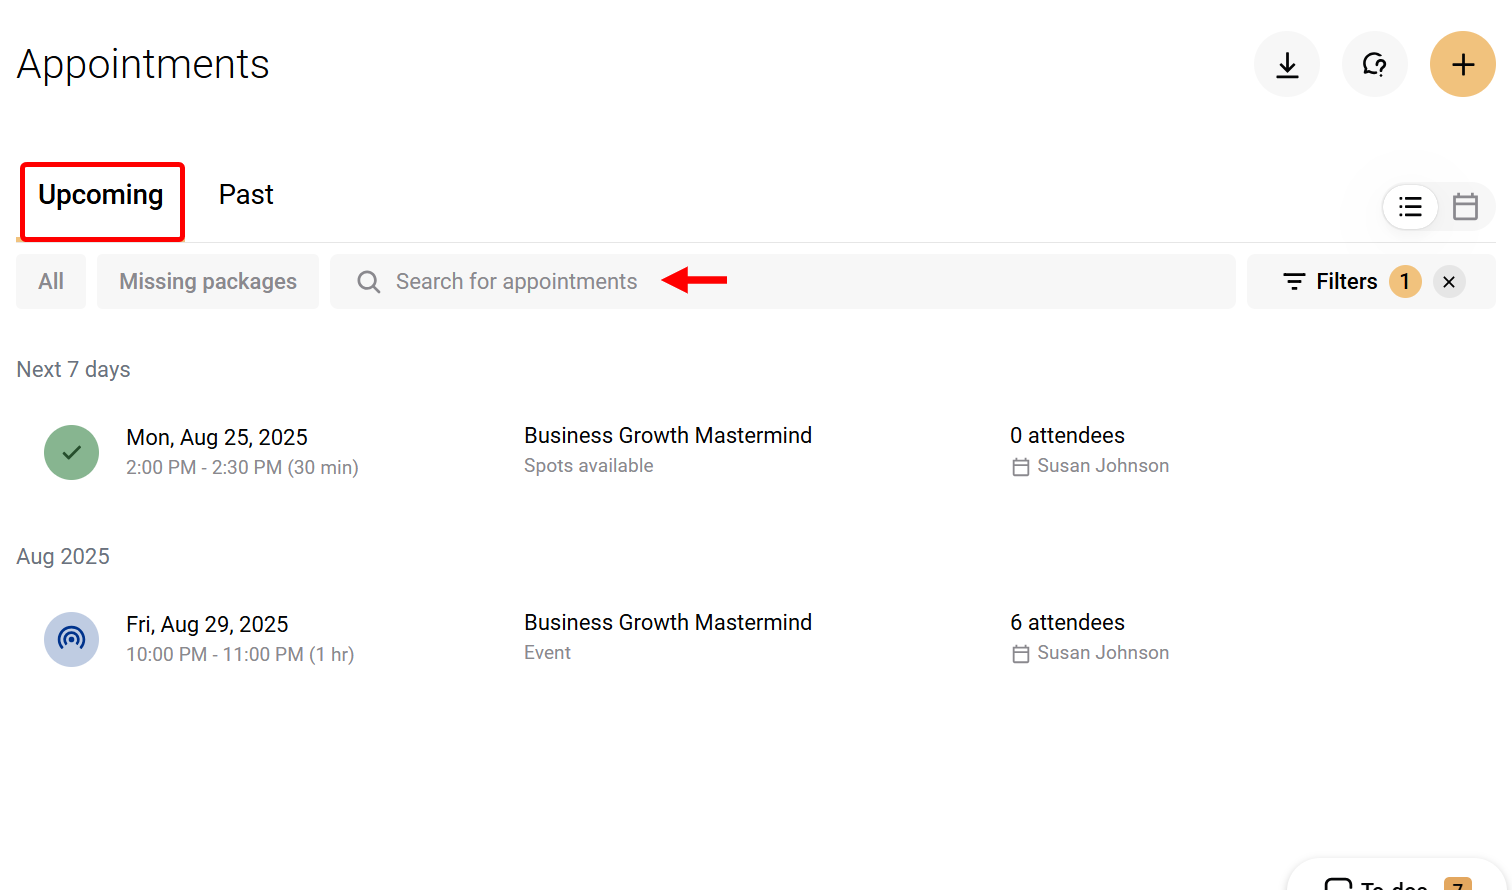The image size is (1512, 890).
Task: Click the green checkmark status icon
Action: coord(71,452)
